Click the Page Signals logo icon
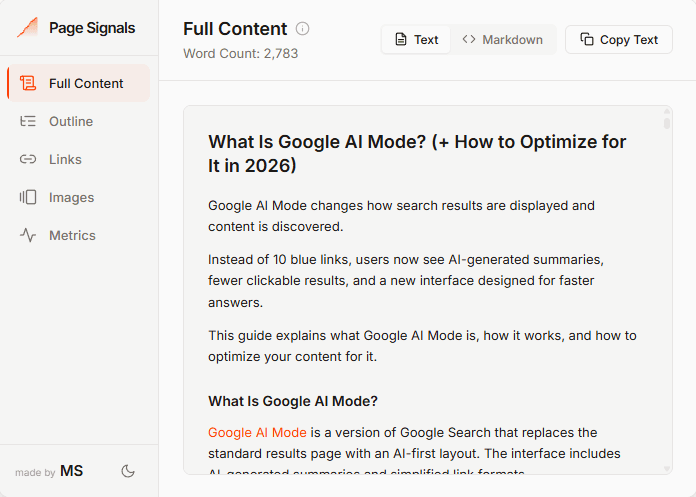The height and width of the screenshot is (497, 696). pos(28,28)
